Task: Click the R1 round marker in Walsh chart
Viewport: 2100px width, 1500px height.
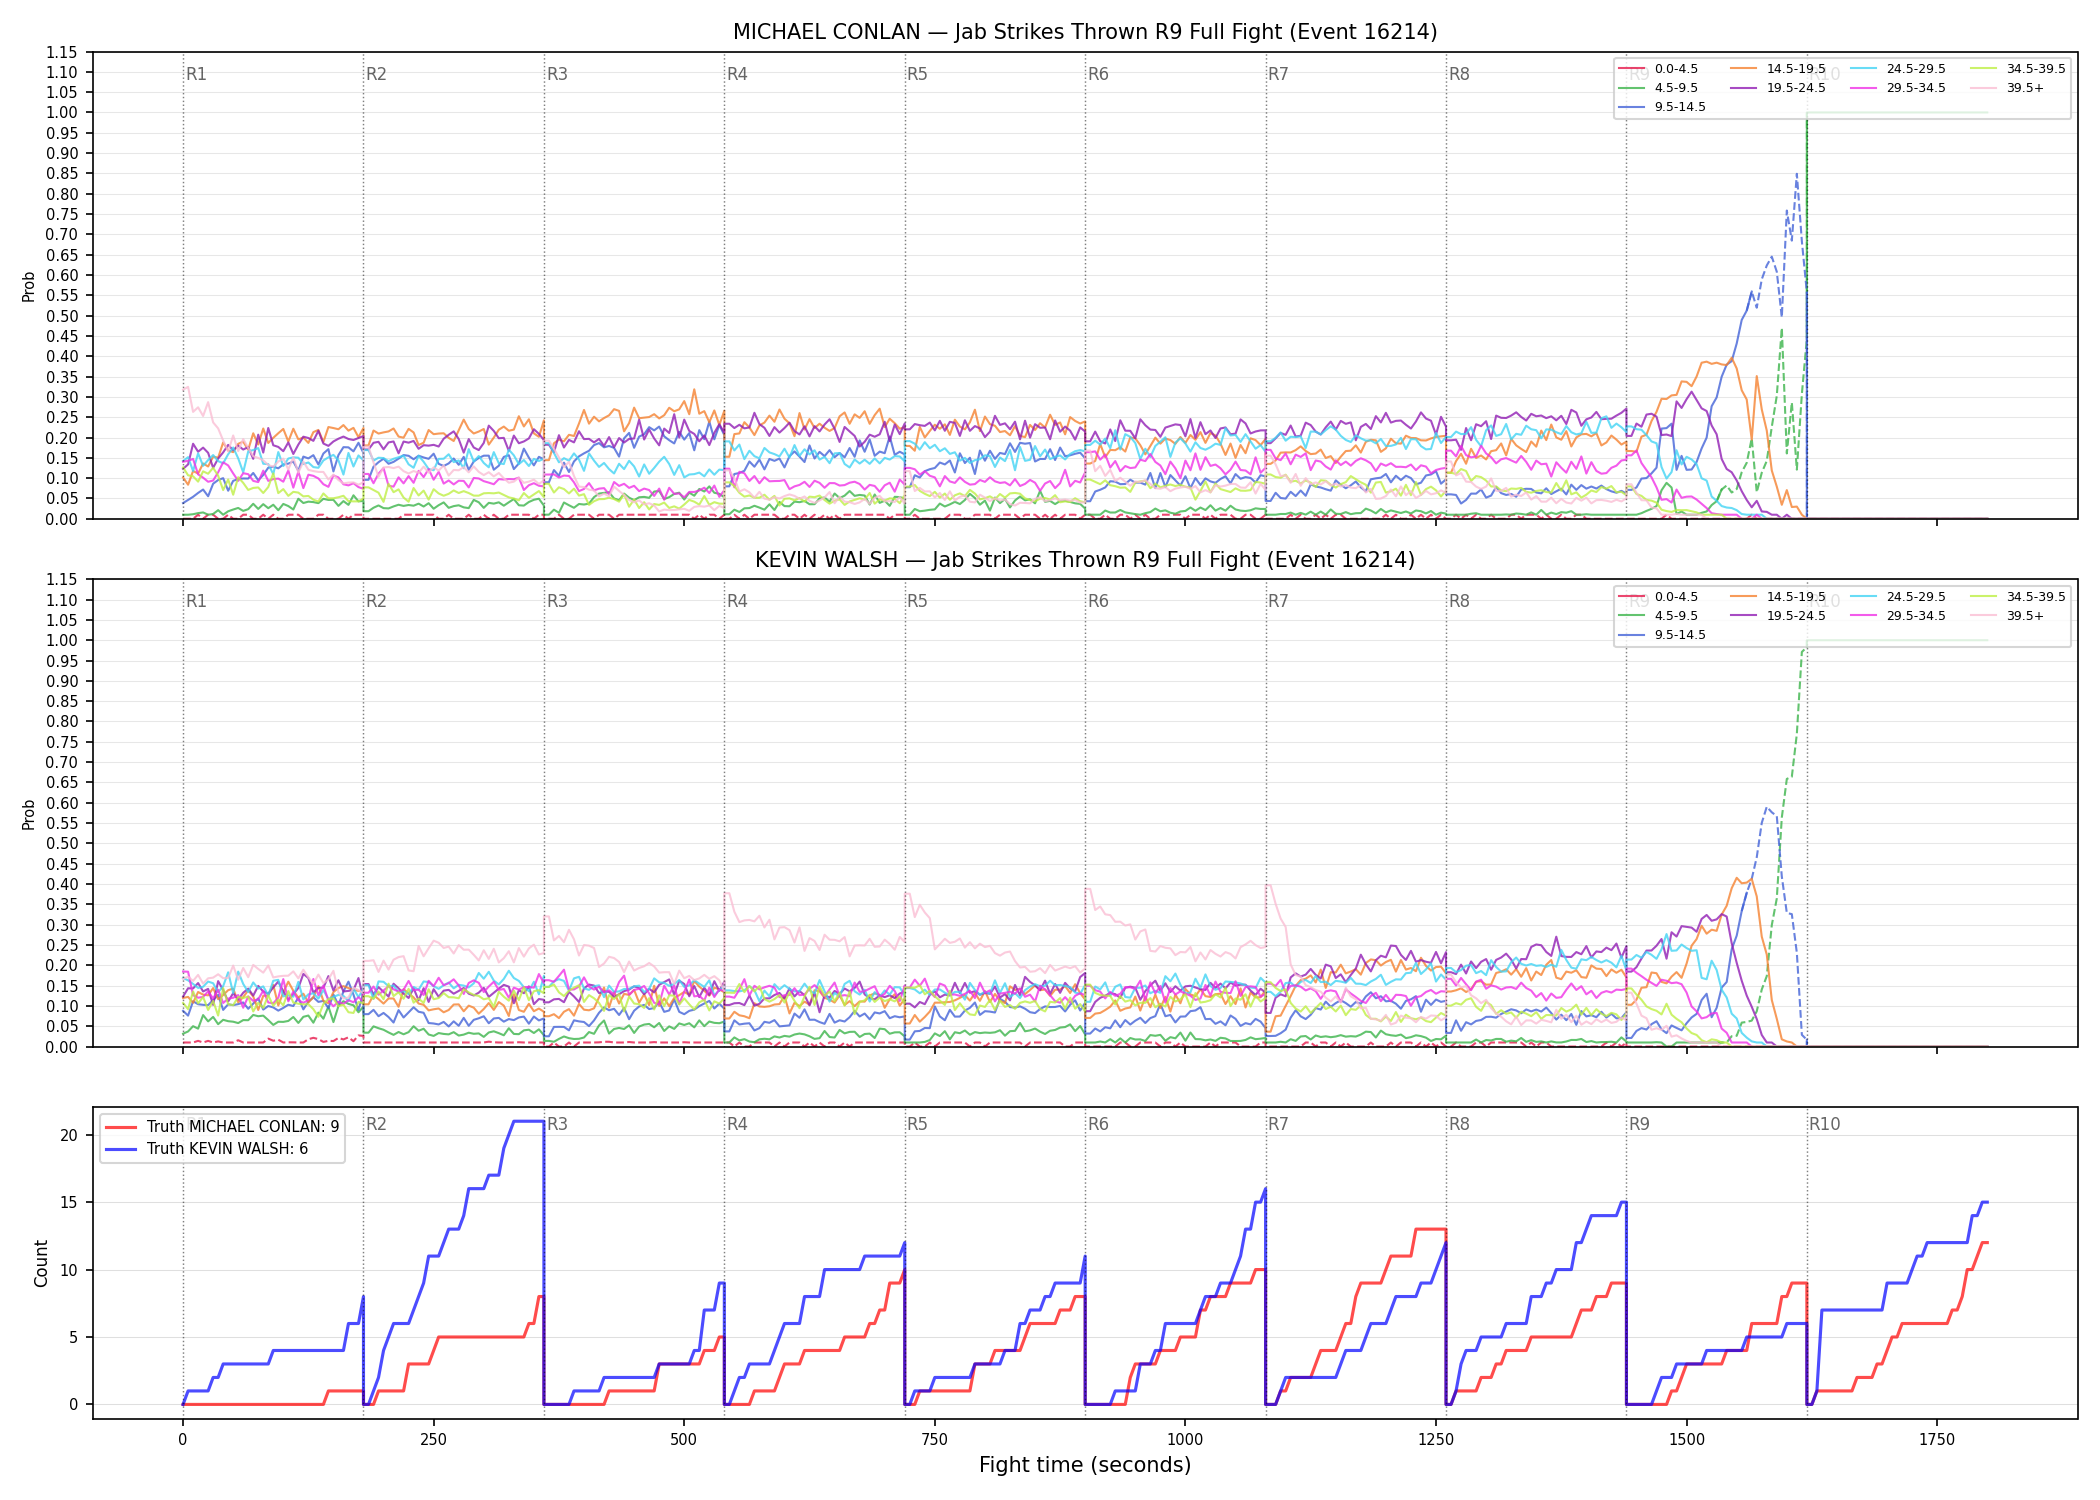Action: coord(196,601)
